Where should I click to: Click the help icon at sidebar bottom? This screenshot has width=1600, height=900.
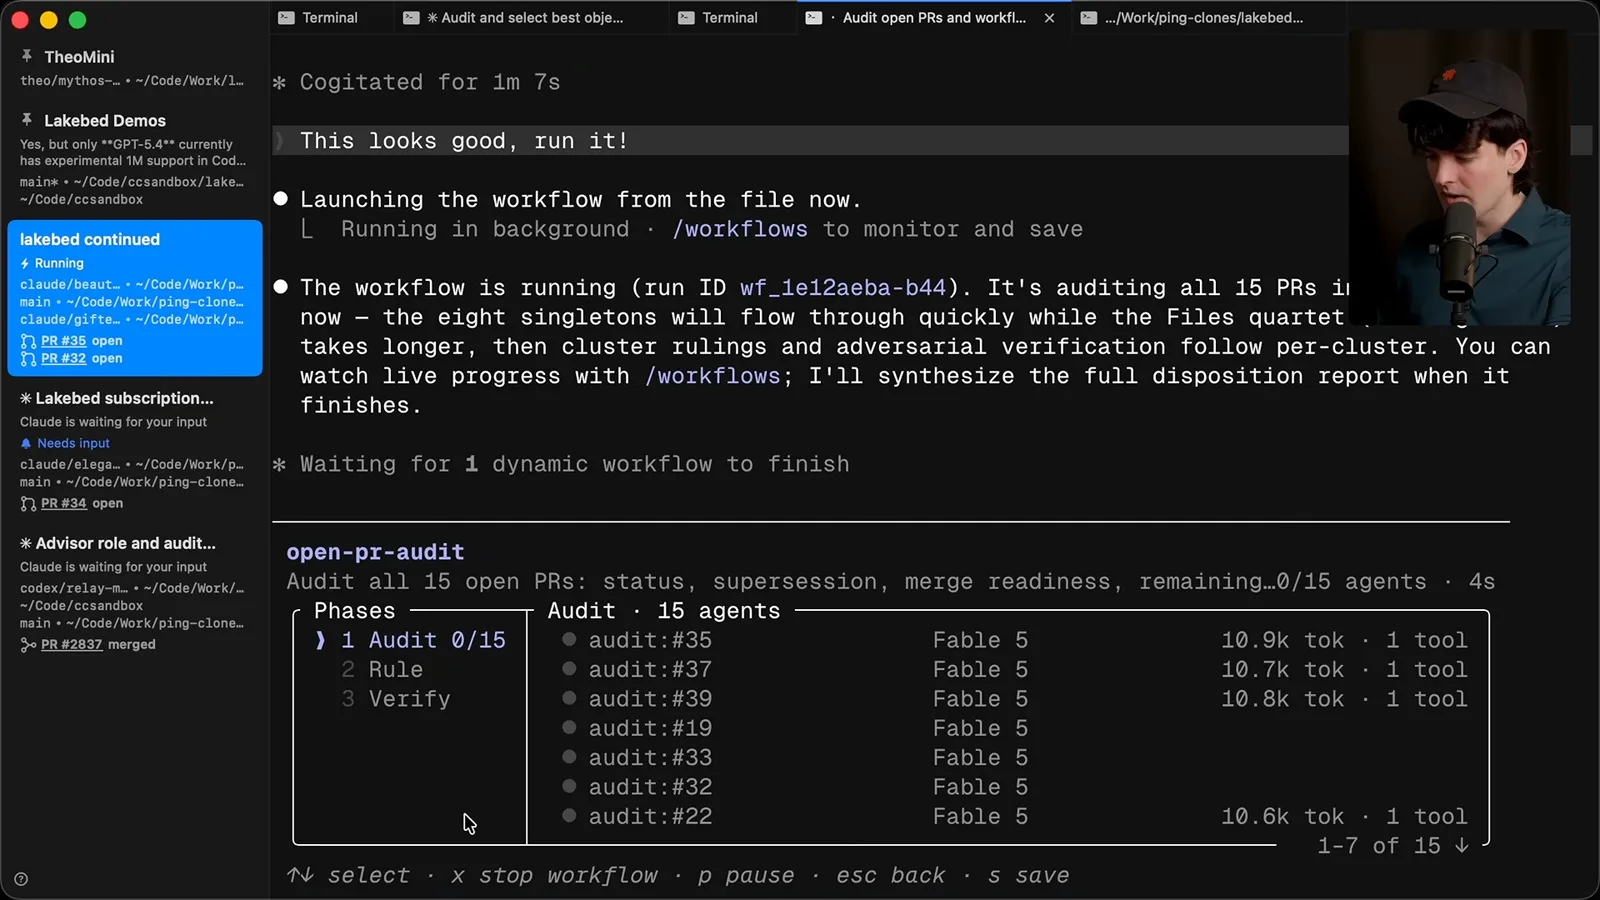click(21, 880)
